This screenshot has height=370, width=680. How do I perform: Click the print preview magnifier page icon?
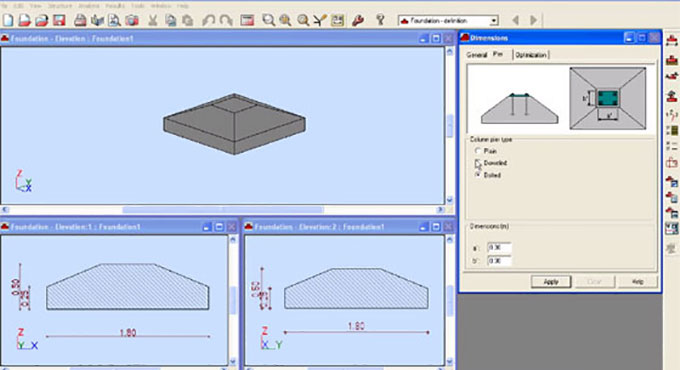click(x=114, y=20)
